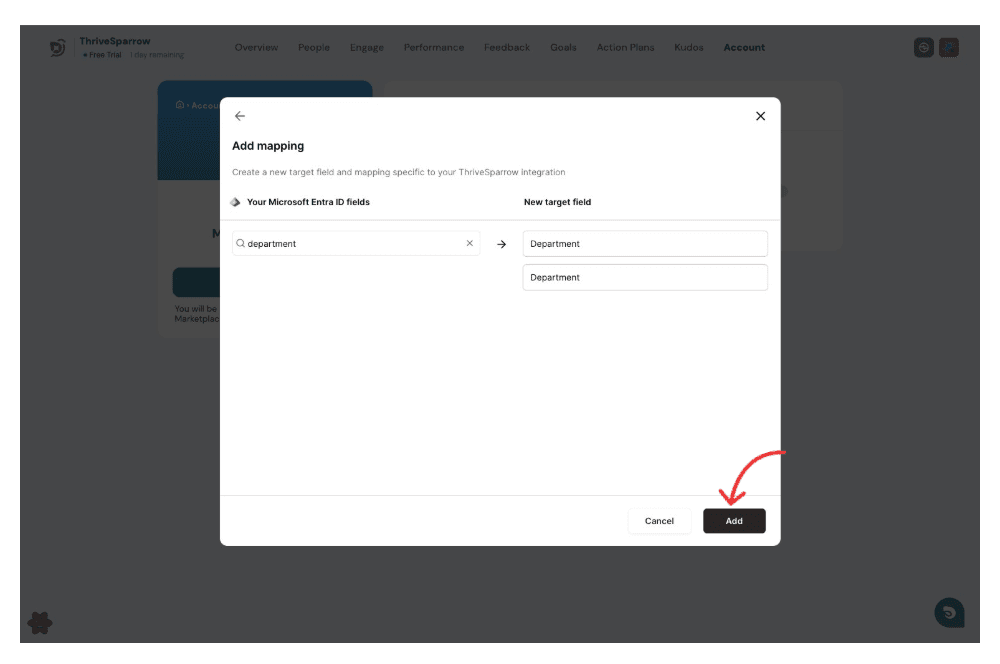Close the Add mapping dialog
1000x664 pixels.
click(x=760, y=116)
